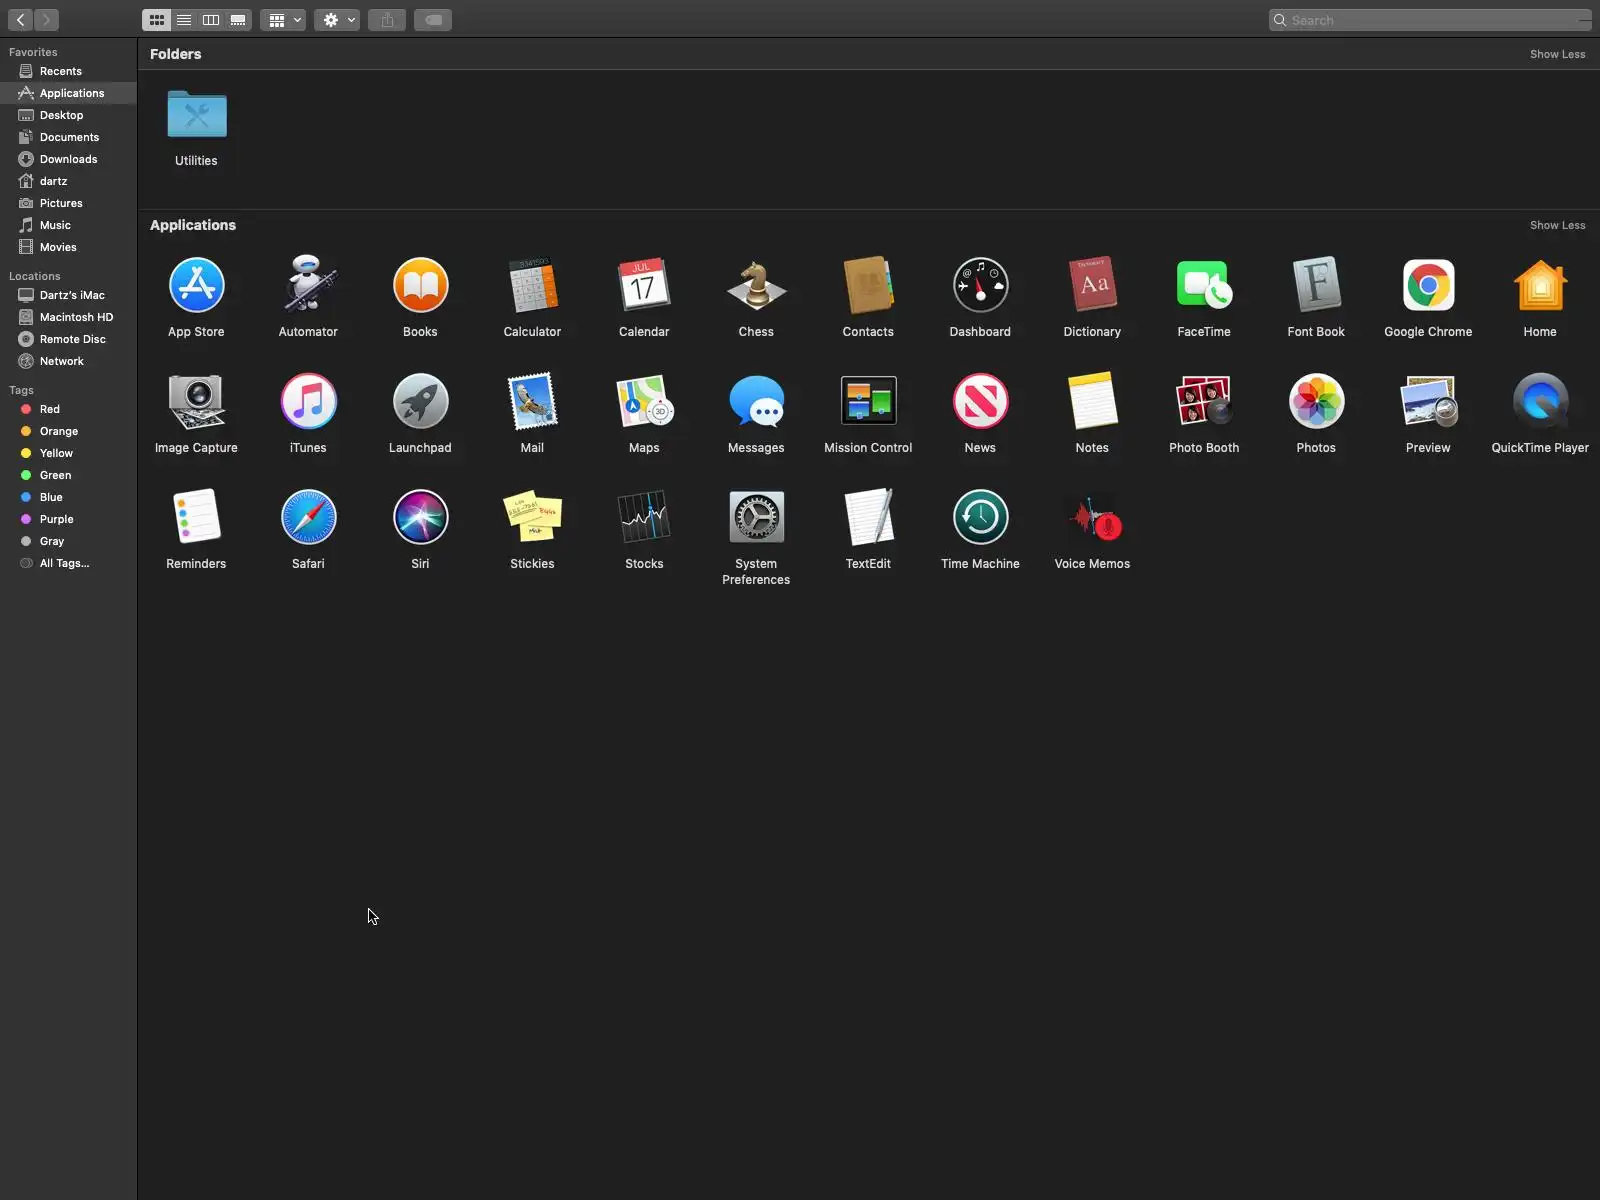Go forward using the toolbar arrow
Screen dimensions: 1600x1200
click(x=46, y=20)
